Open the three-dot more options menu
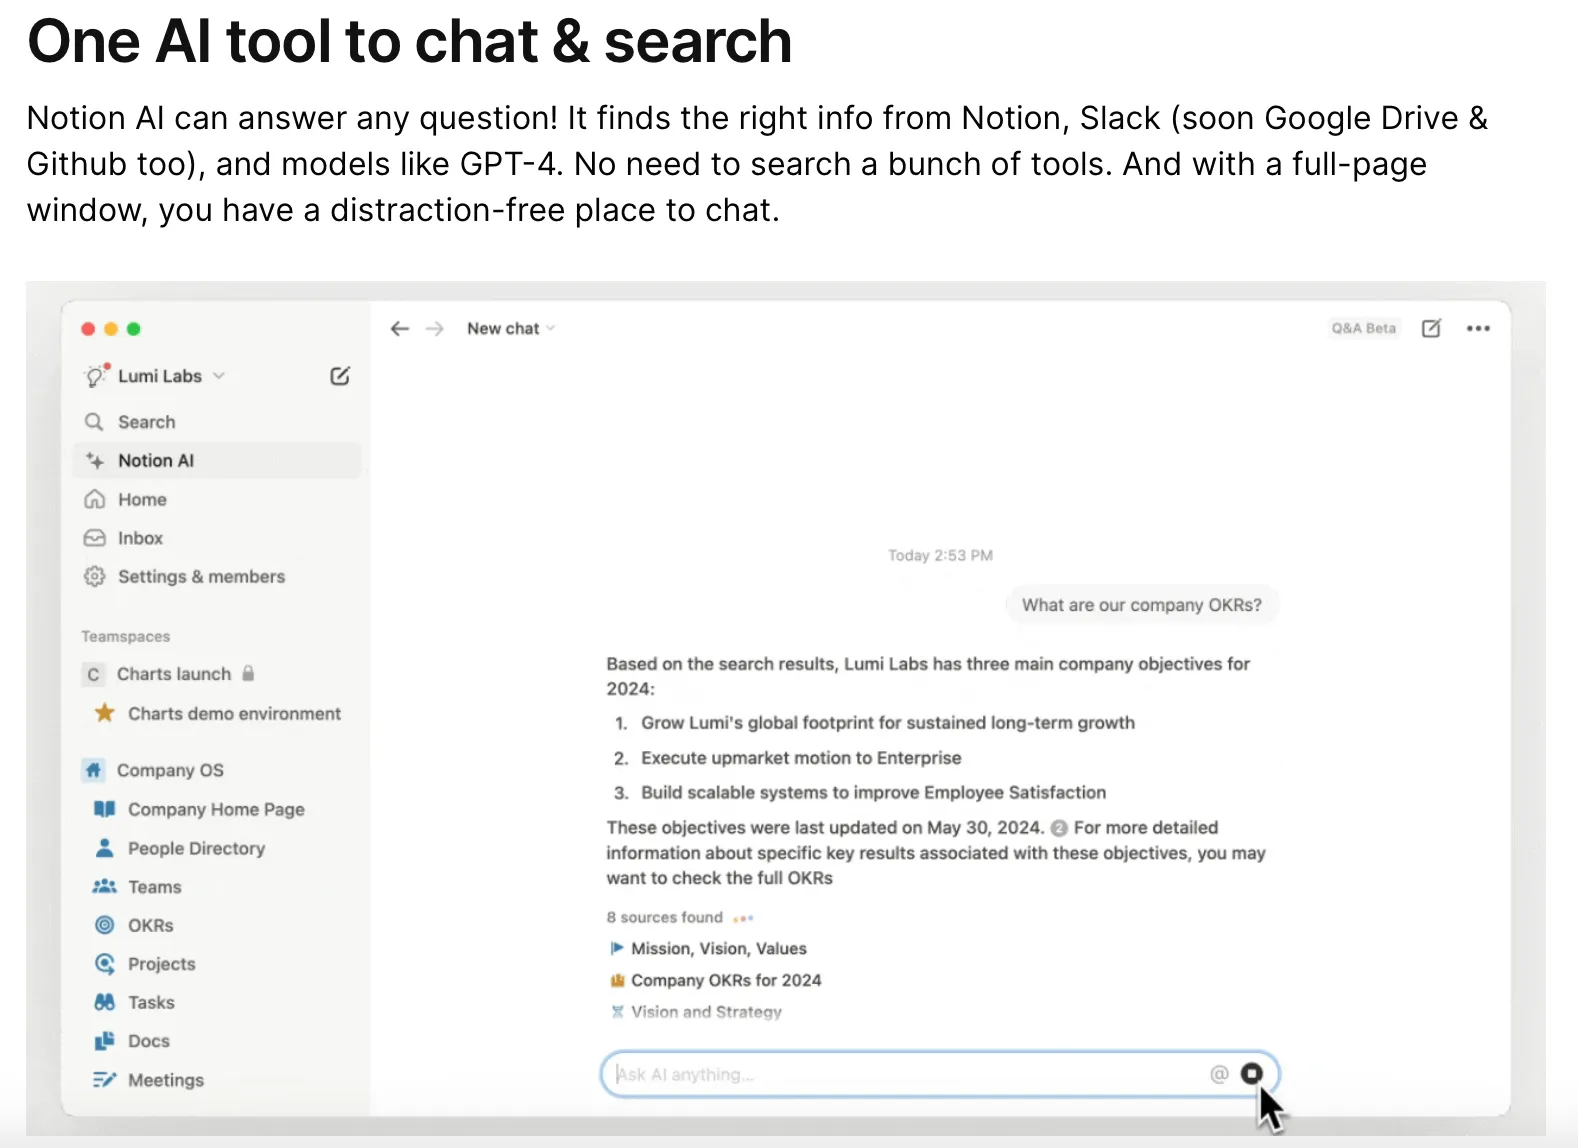Image resolution: width=1578 pixels, height=1148 pixels. (x=1478, y=329)
